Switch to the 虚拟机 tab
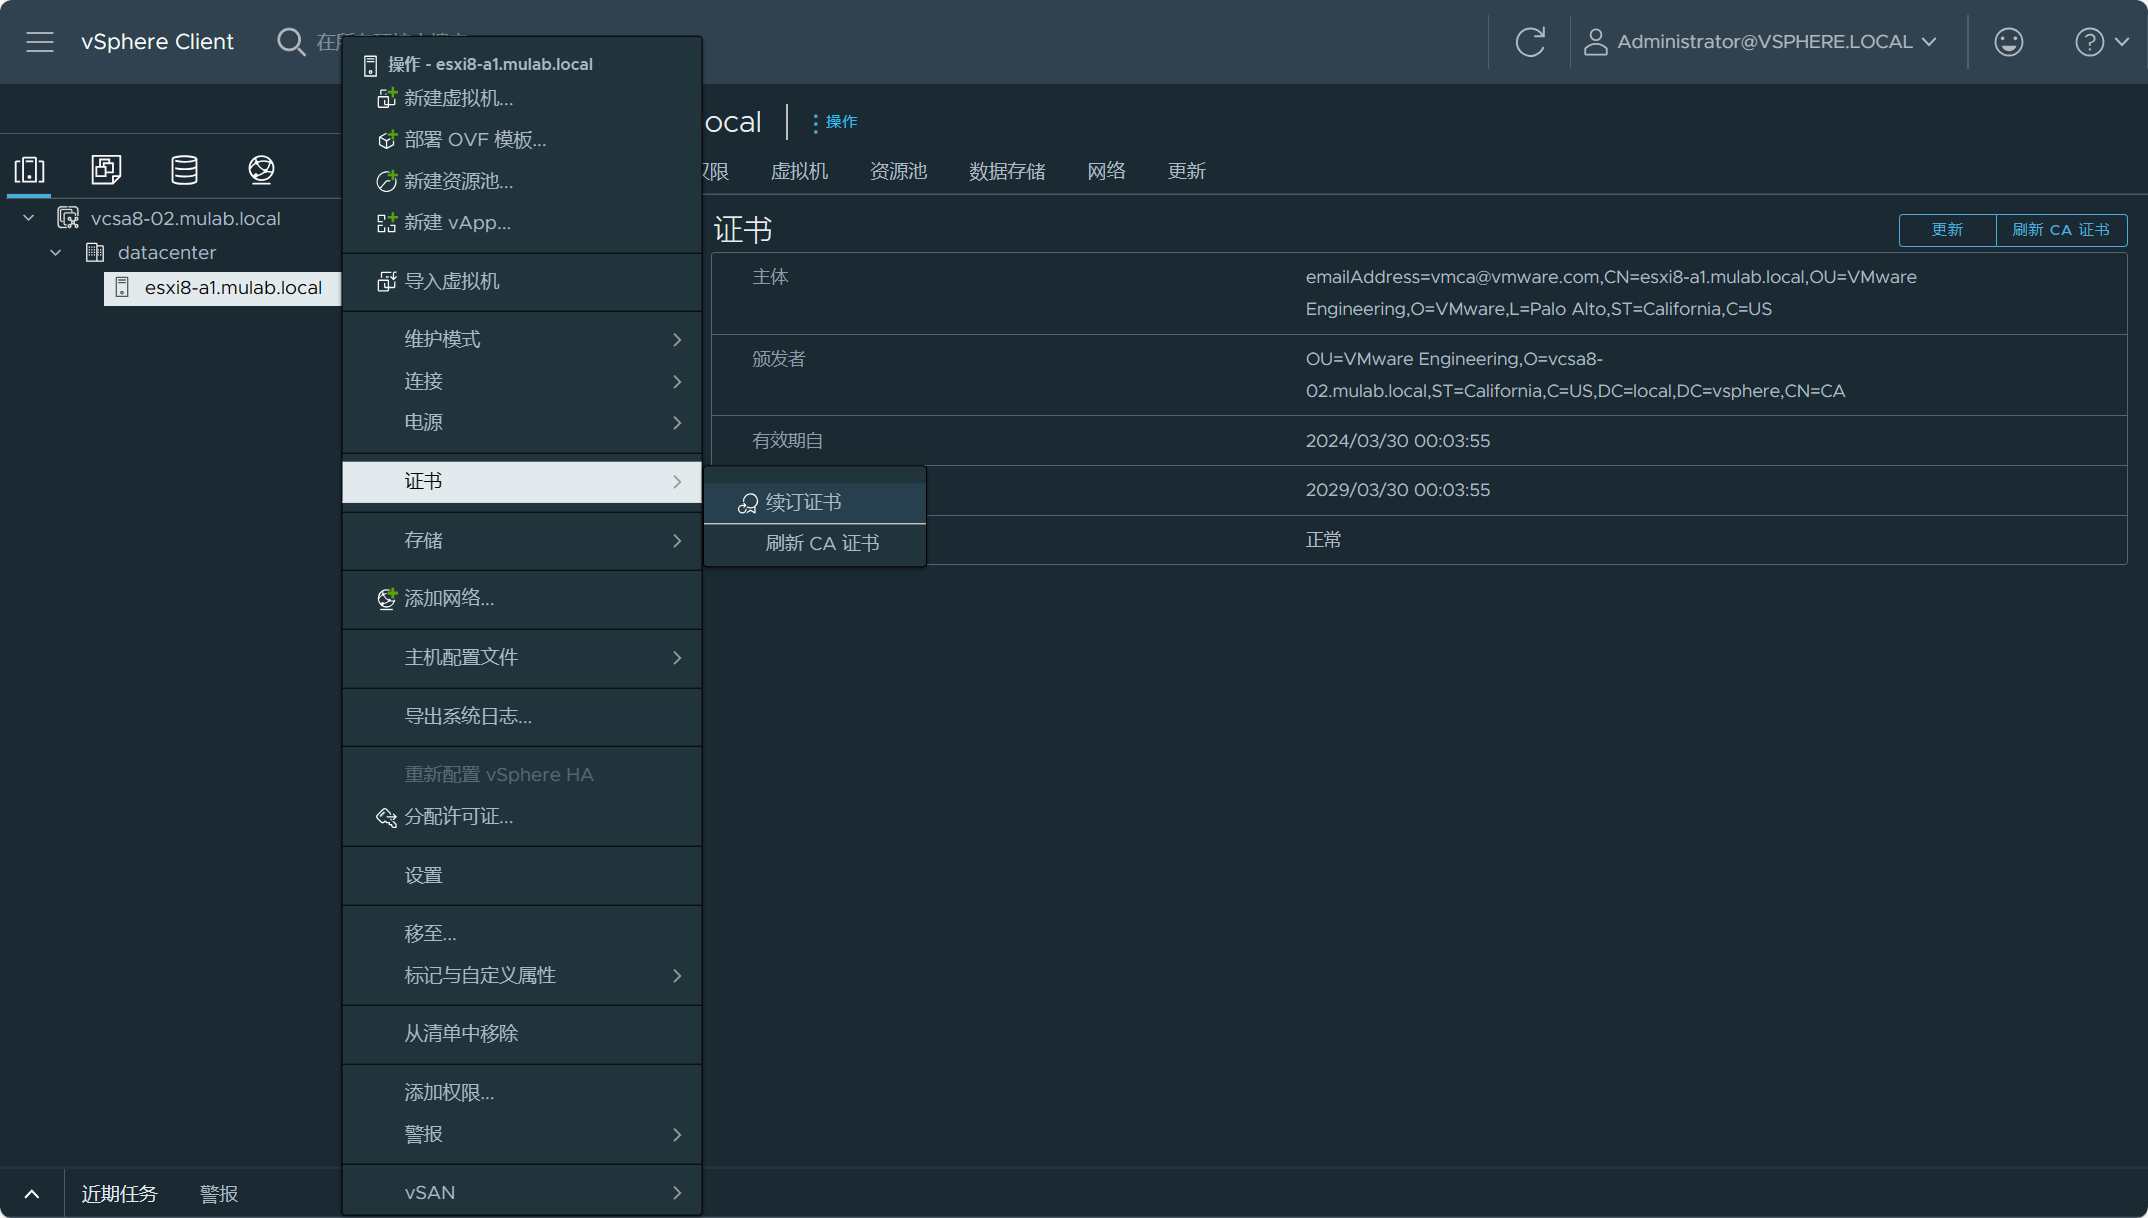This screenshot has height=1218, width=2148. pyautogui.click(x=799, y=171)
